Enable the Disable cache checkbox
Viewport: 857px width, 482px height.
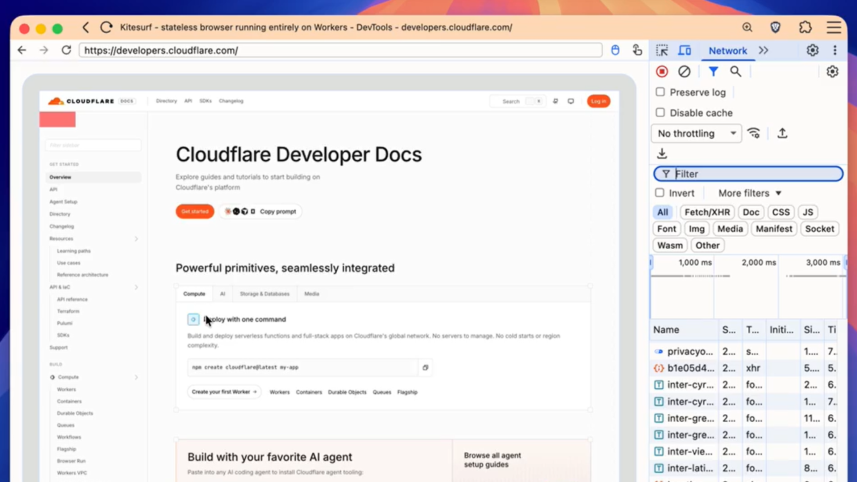pos(660,113)
